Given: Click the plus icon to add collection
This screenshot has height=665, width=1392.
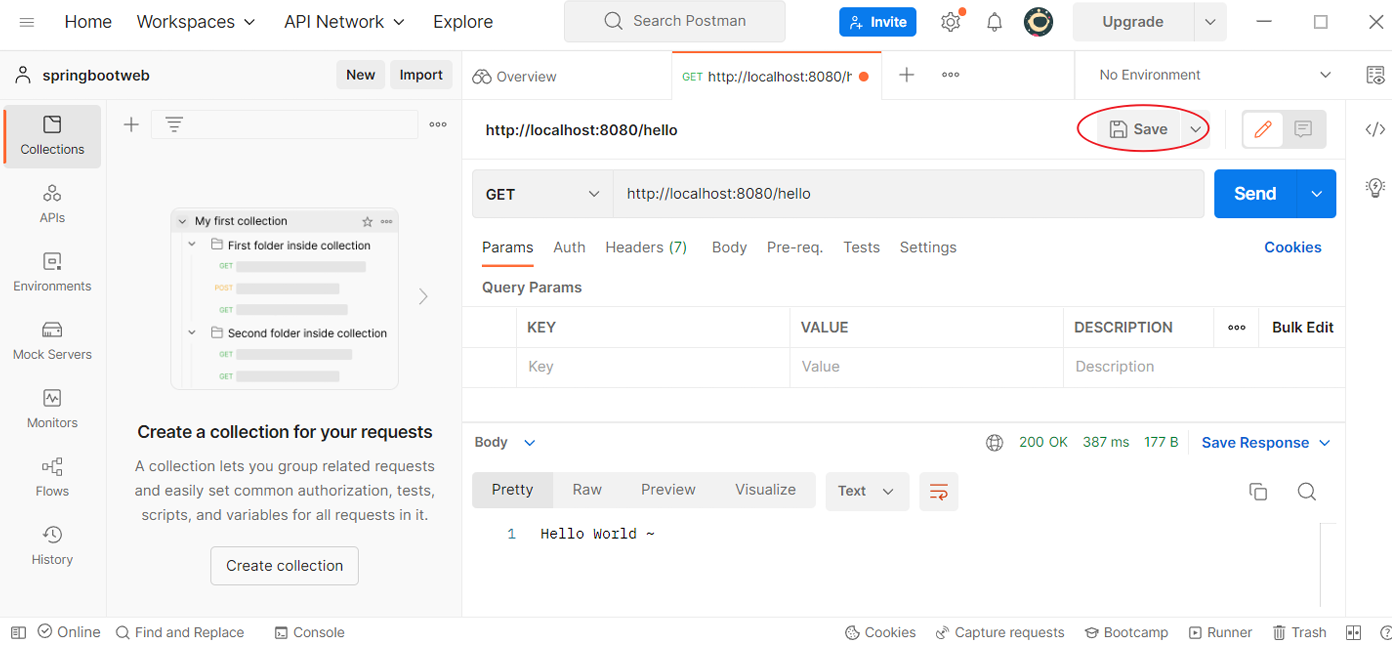Looking at the screenshot, I should [x=130, y=124].
